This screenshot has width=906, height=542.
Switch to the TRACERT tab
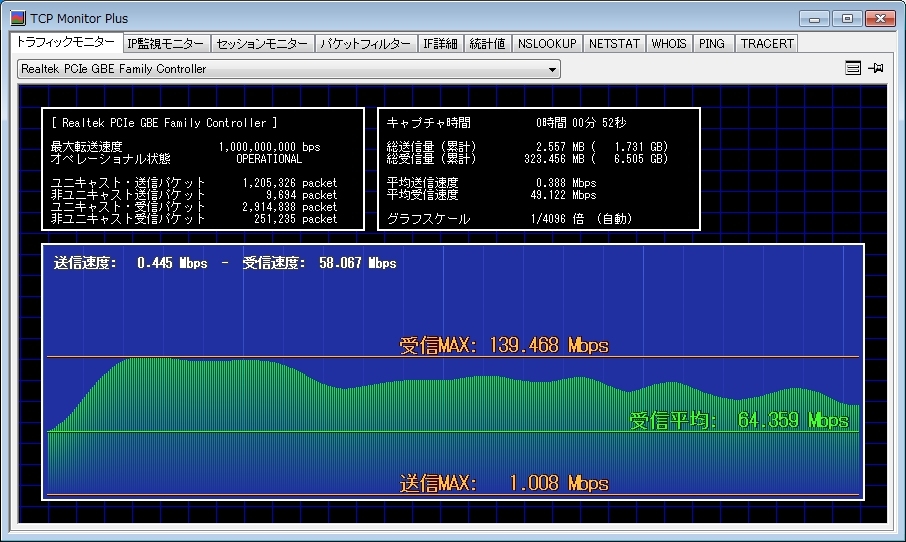767,44
